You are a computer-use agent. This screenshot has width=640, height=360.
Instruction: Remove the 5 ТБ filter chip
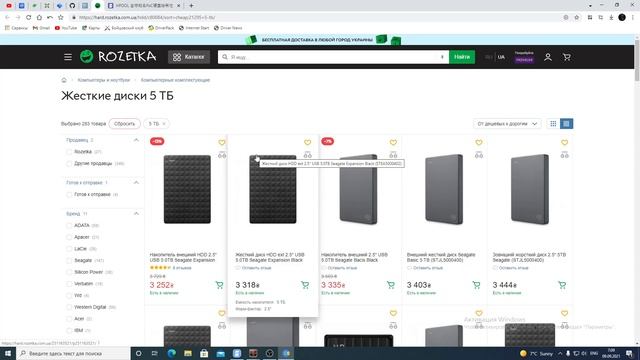(x=164, y=124)
